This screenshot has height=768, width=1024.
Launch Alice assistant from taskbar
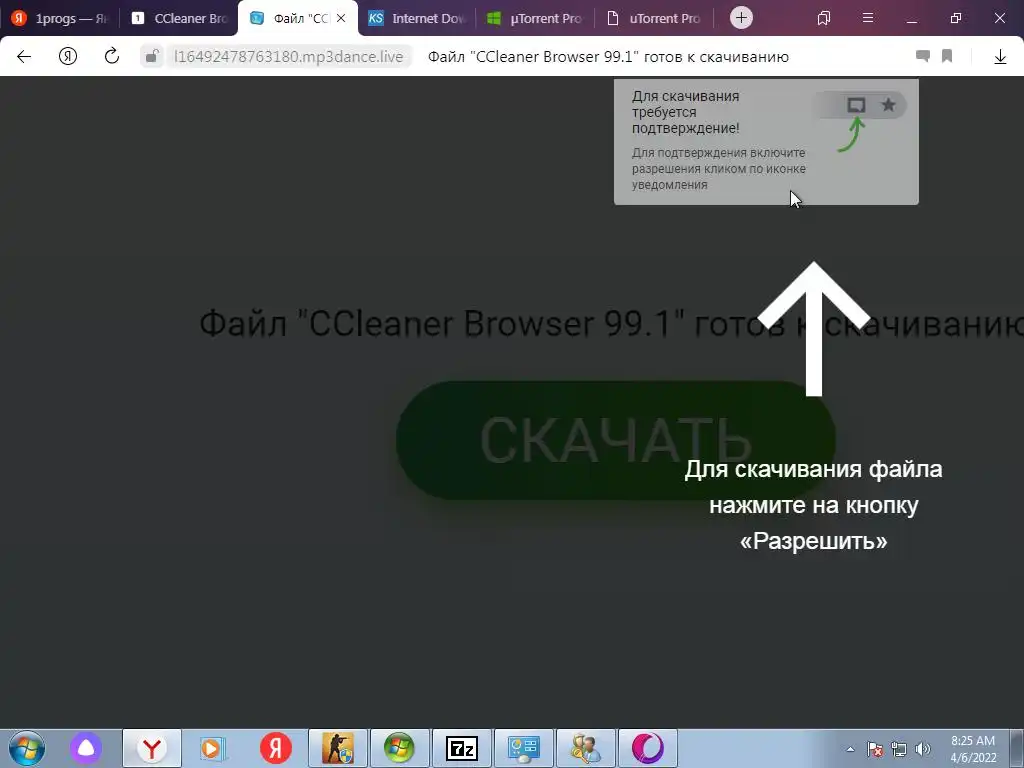pos(86,748)
